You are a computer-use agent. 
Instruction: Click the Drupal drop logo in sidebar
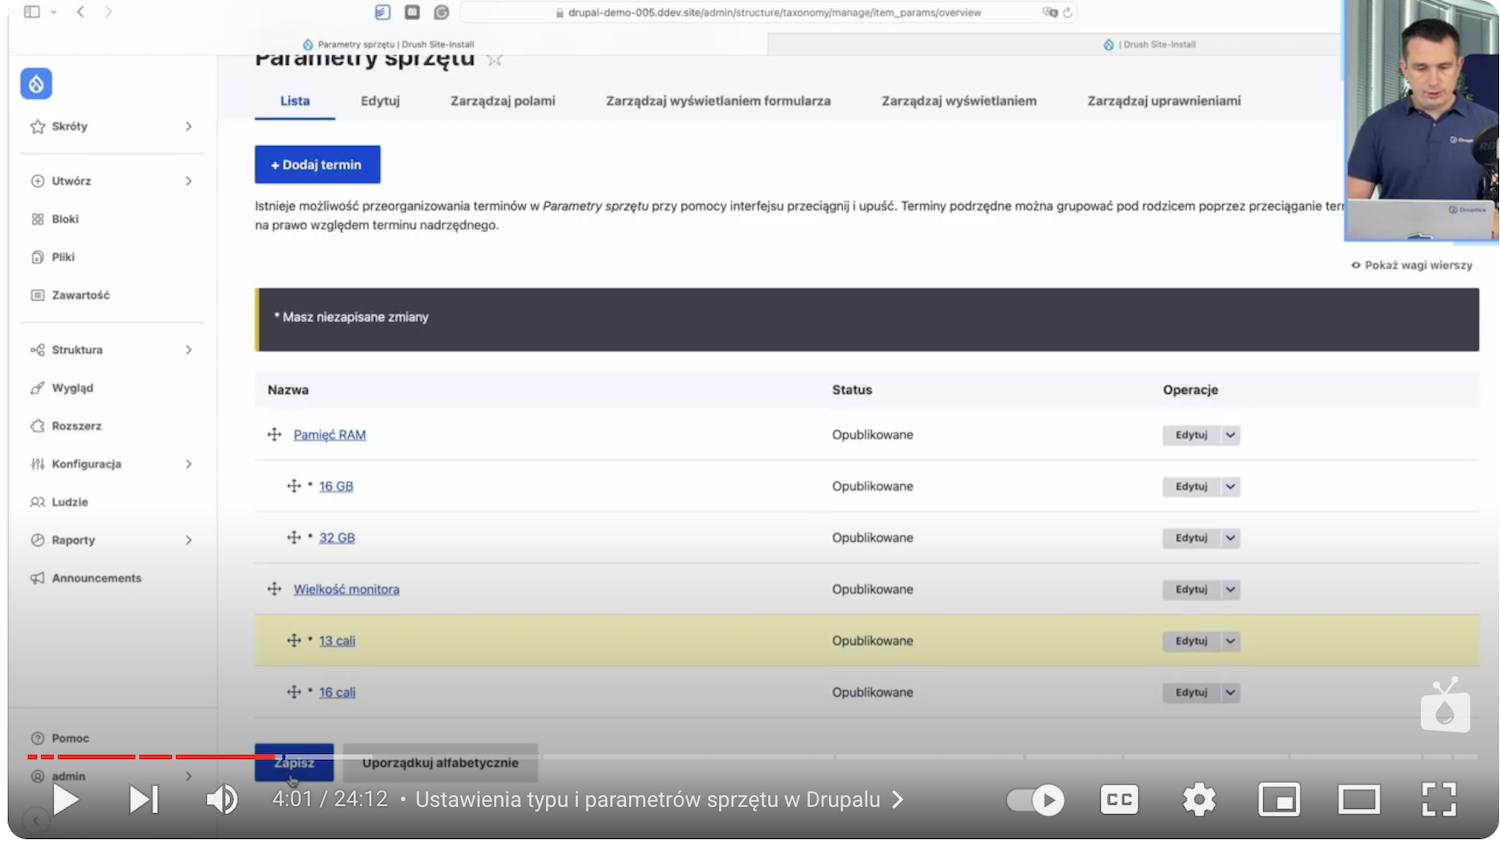pyautogui.click(x=36, y=84)
